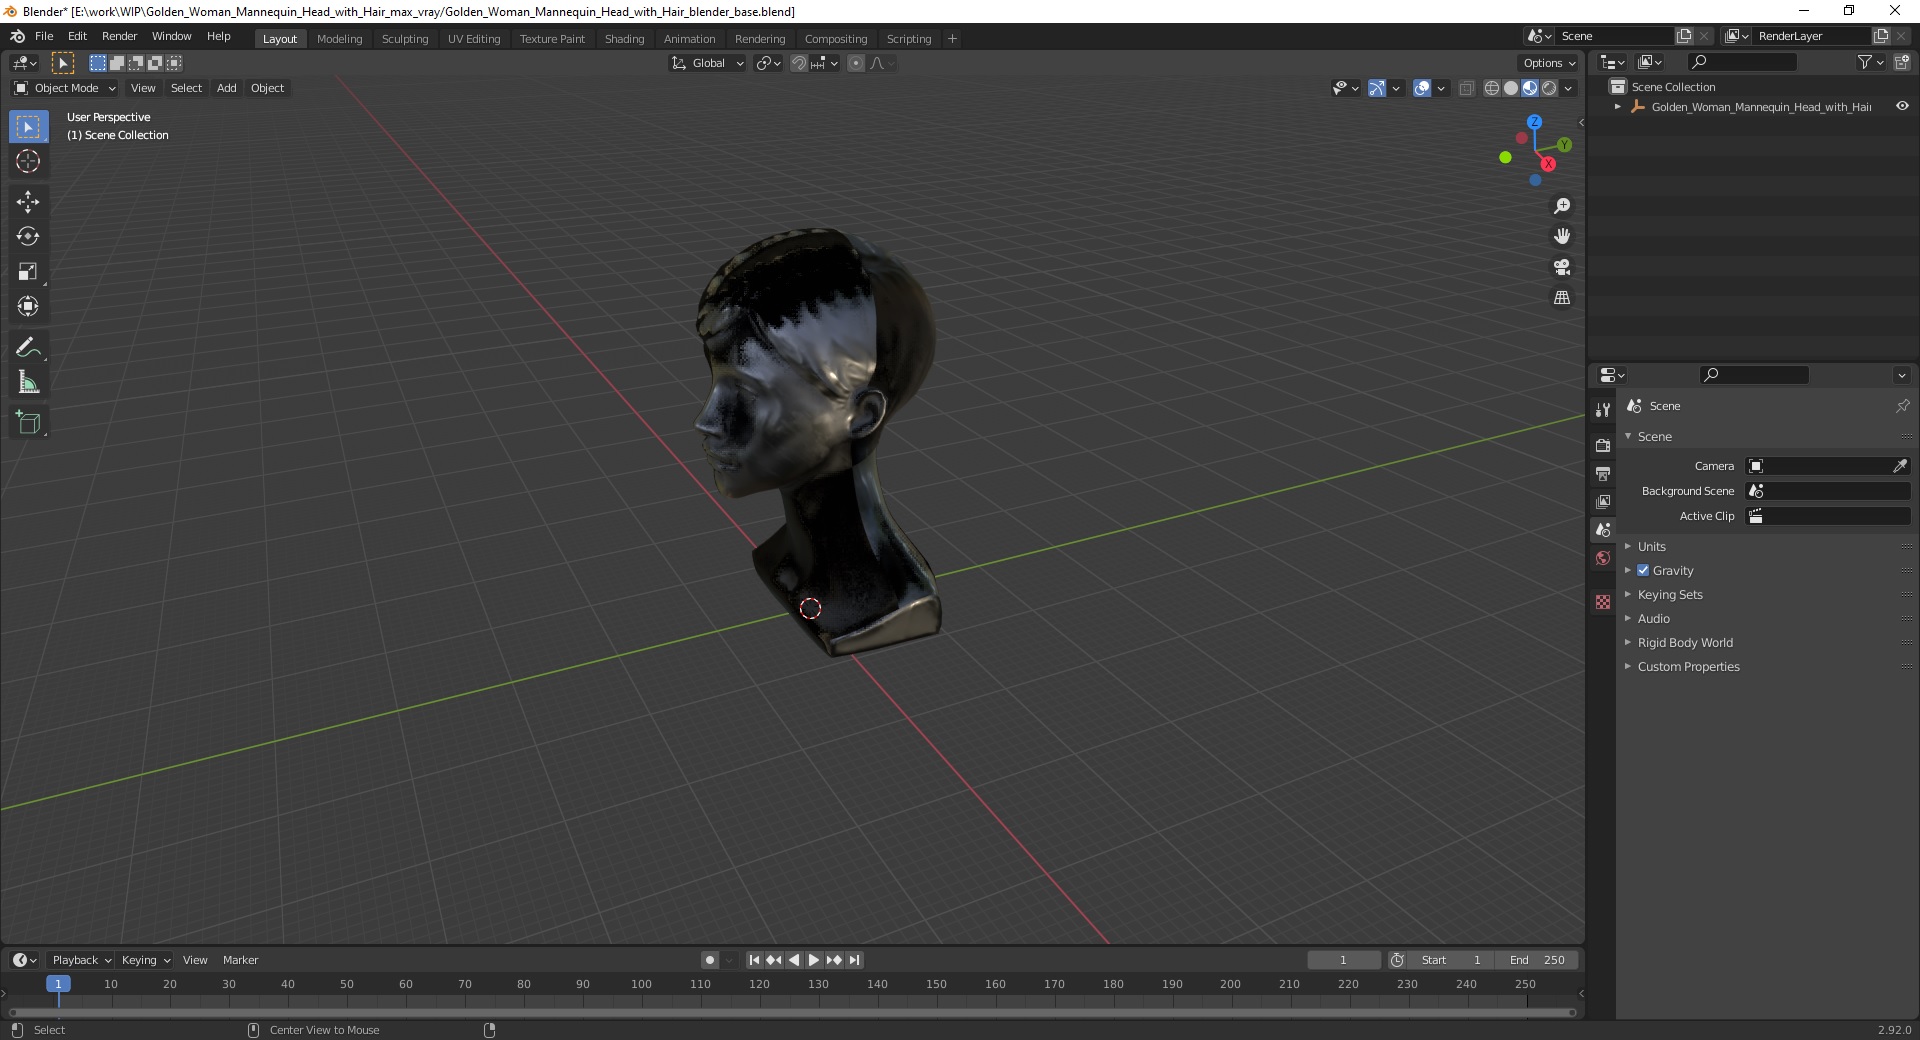
Task: Toggle Gravity checkbox
Action: (1643, 570)
